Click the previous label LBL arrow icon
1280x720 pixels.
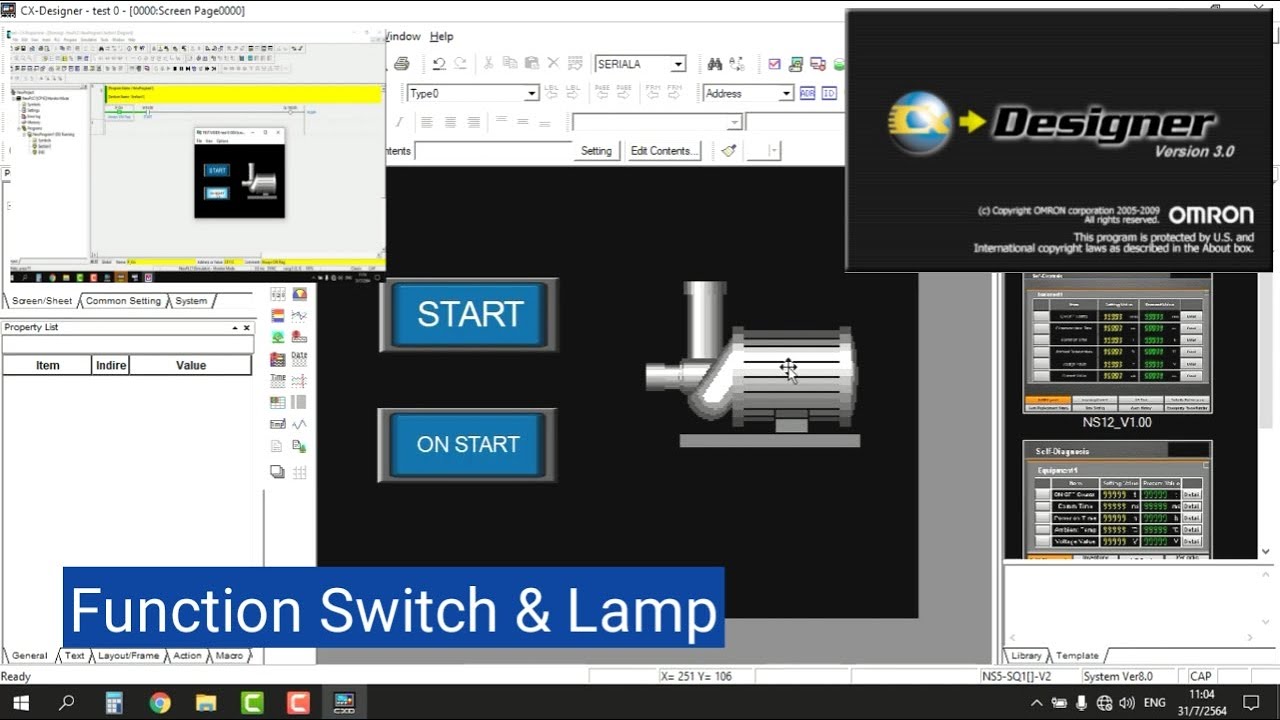coord(550,92)
